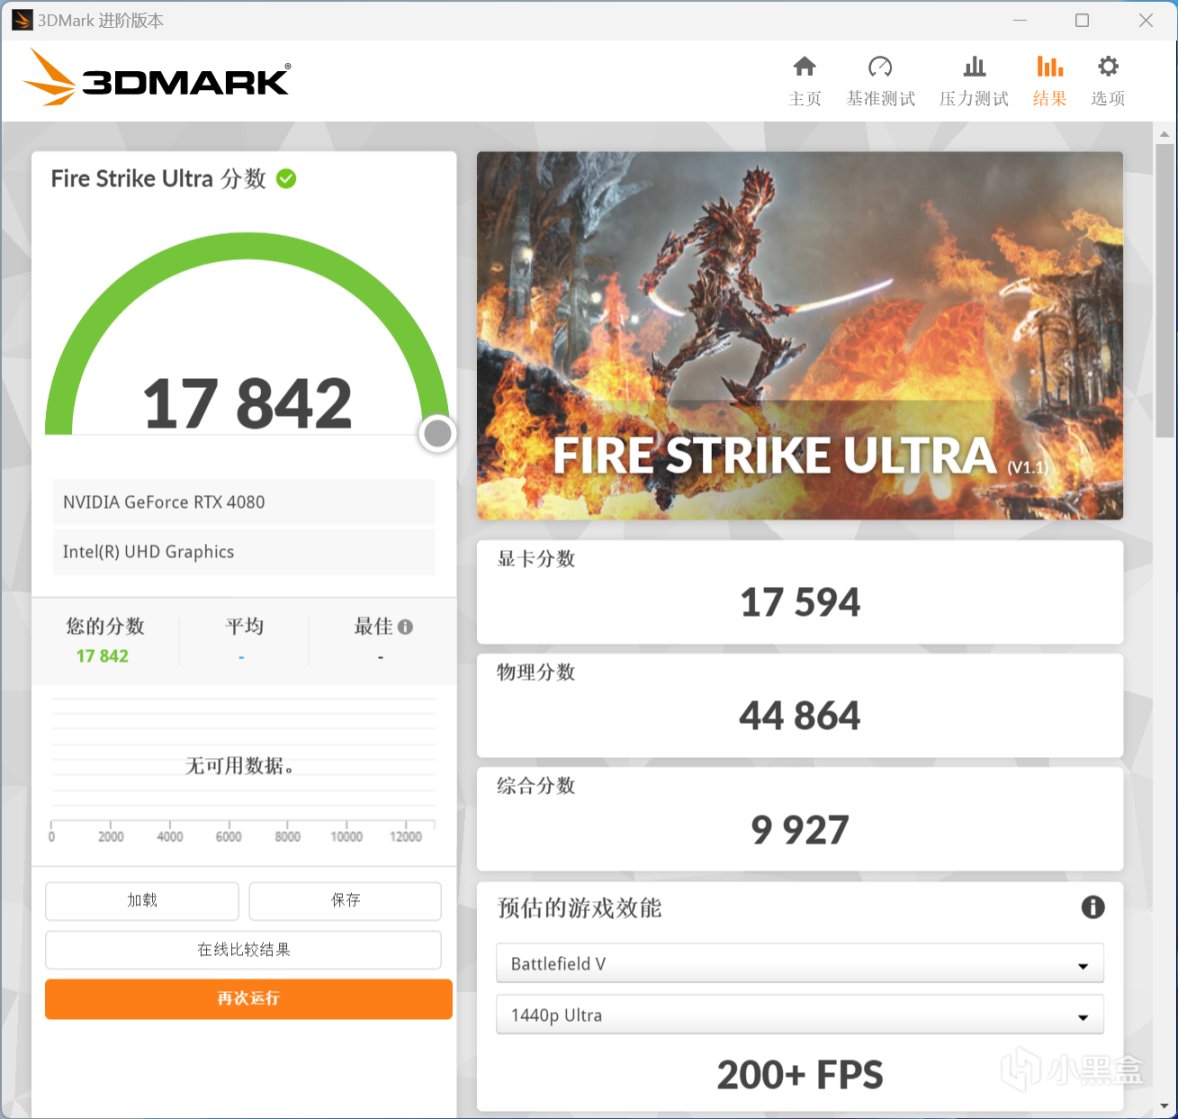Click the large 17 842 gauge score
This screenshot has width=1178, height=1119.
[x=247, y=404]
